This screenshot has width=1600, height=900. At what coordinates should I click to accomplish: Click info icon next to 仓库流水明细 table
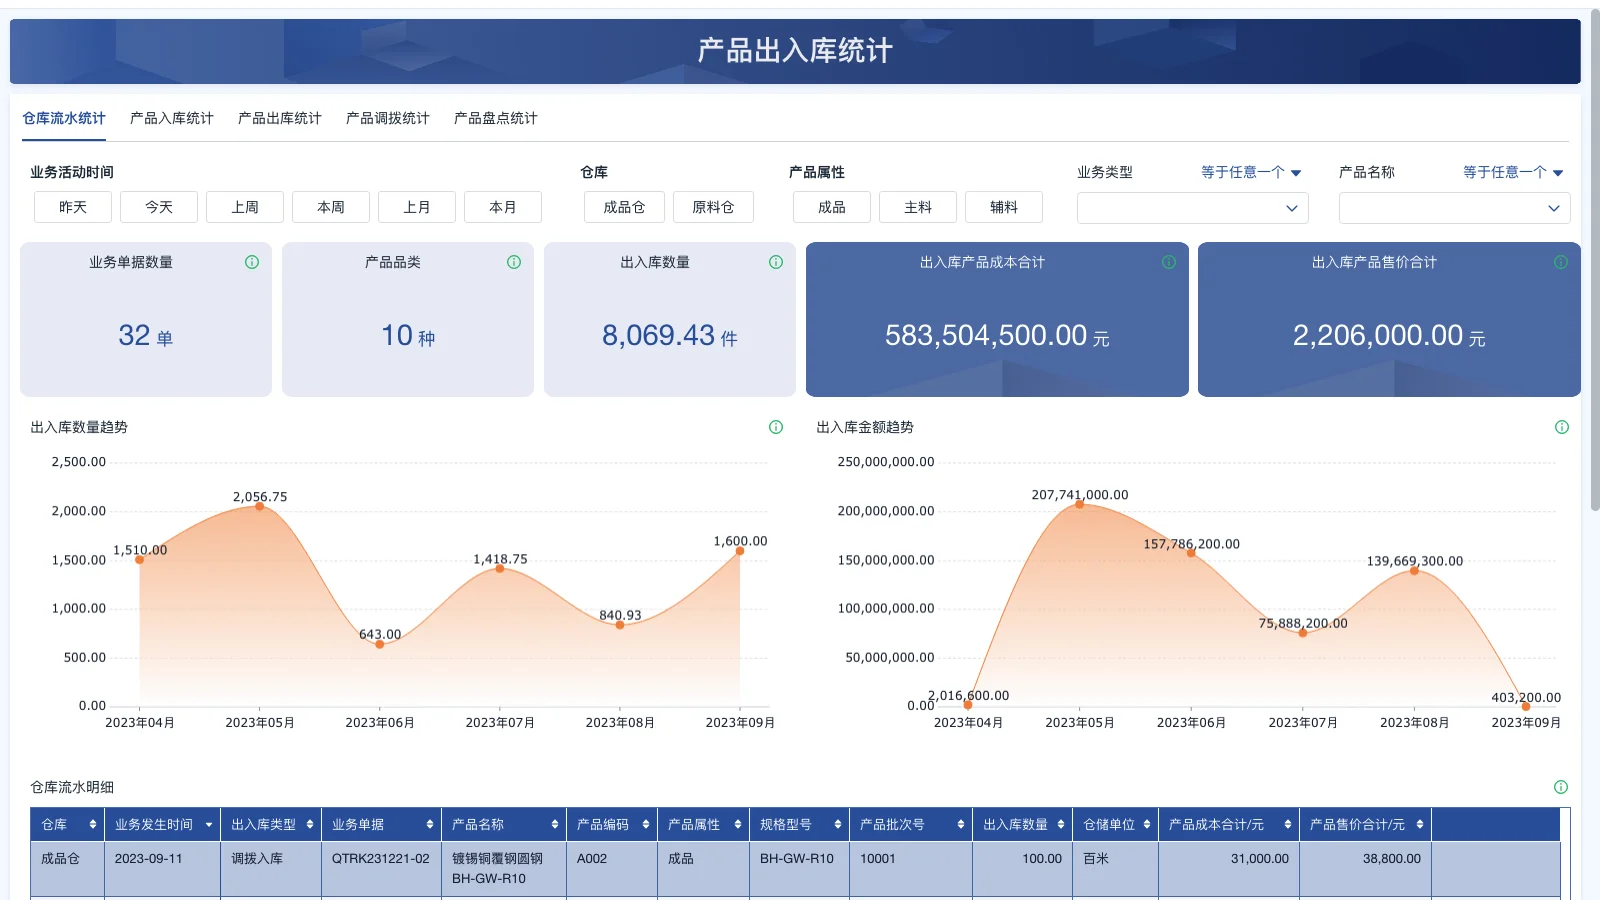[x=1561, y=786]
